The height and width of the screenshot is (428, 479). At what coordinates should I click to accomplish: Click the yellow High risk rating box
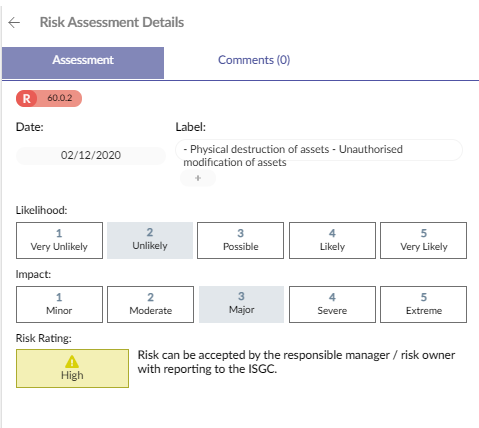72,368
